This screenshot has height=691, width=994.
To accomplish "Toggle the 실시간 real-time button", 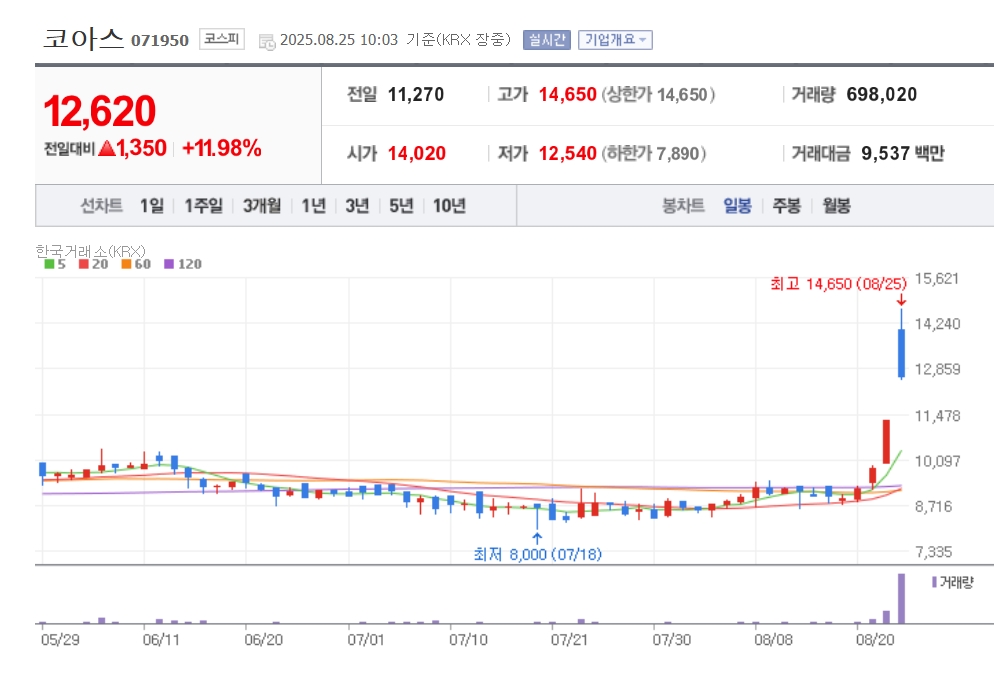I will pos(546,40).
